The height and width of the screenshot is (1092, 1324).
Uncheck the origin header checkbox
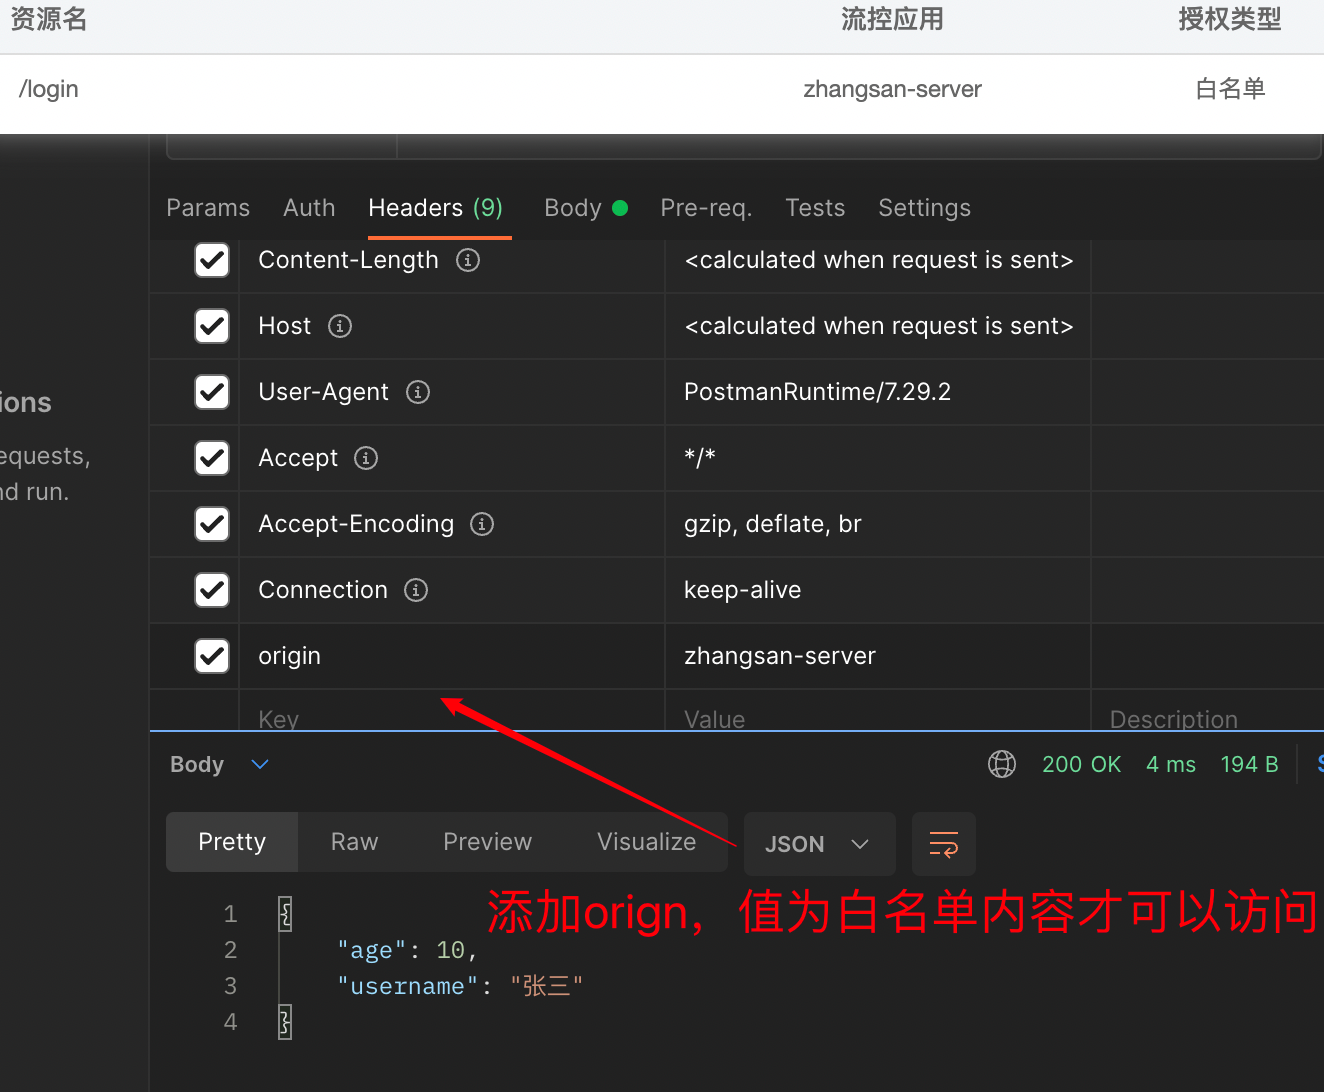(x=212, y=656)
